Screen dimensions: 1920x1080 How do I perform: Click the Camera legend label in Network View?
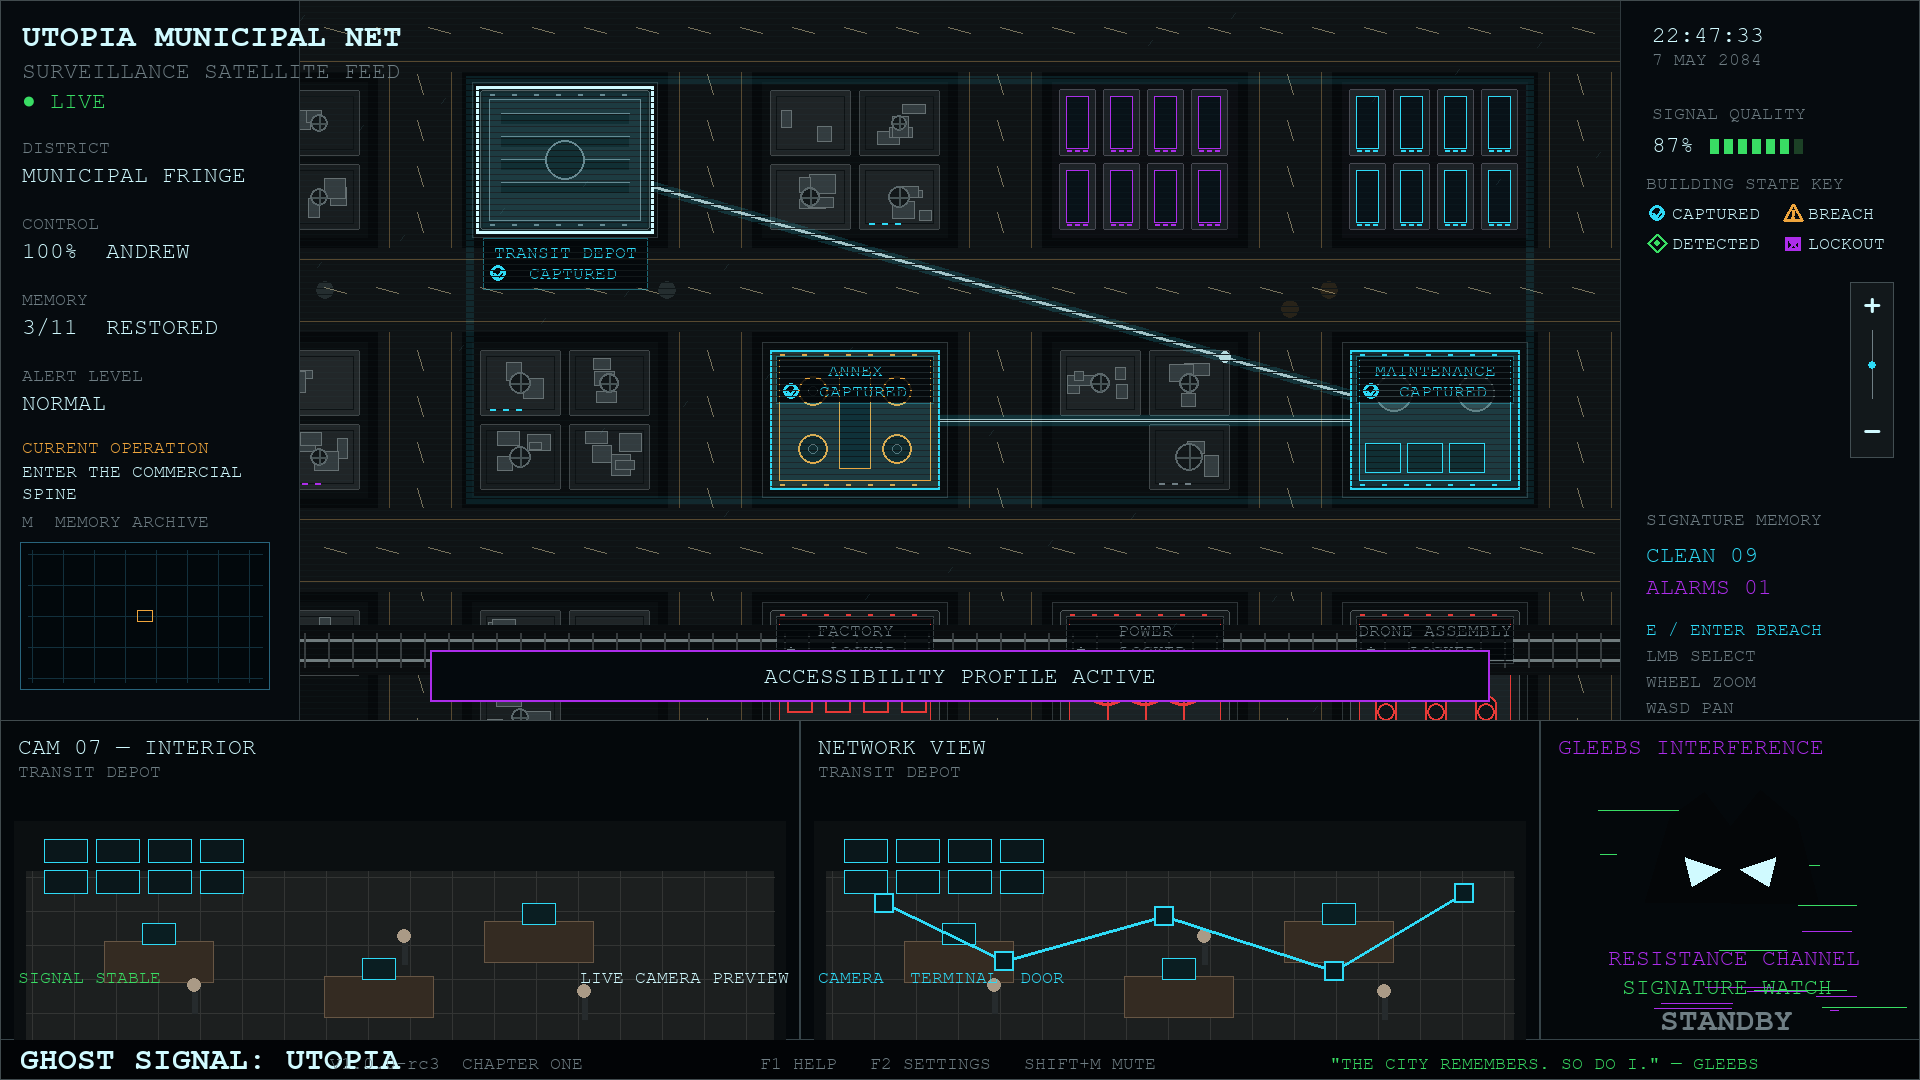[851, 978]
